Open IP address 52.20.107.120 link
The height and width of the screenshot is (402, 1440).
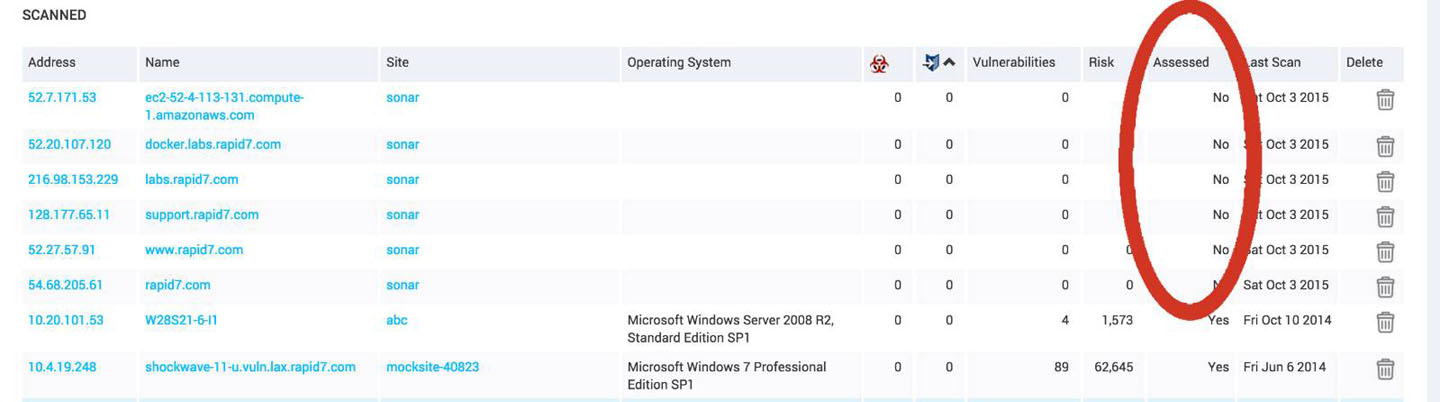point(69,144)
